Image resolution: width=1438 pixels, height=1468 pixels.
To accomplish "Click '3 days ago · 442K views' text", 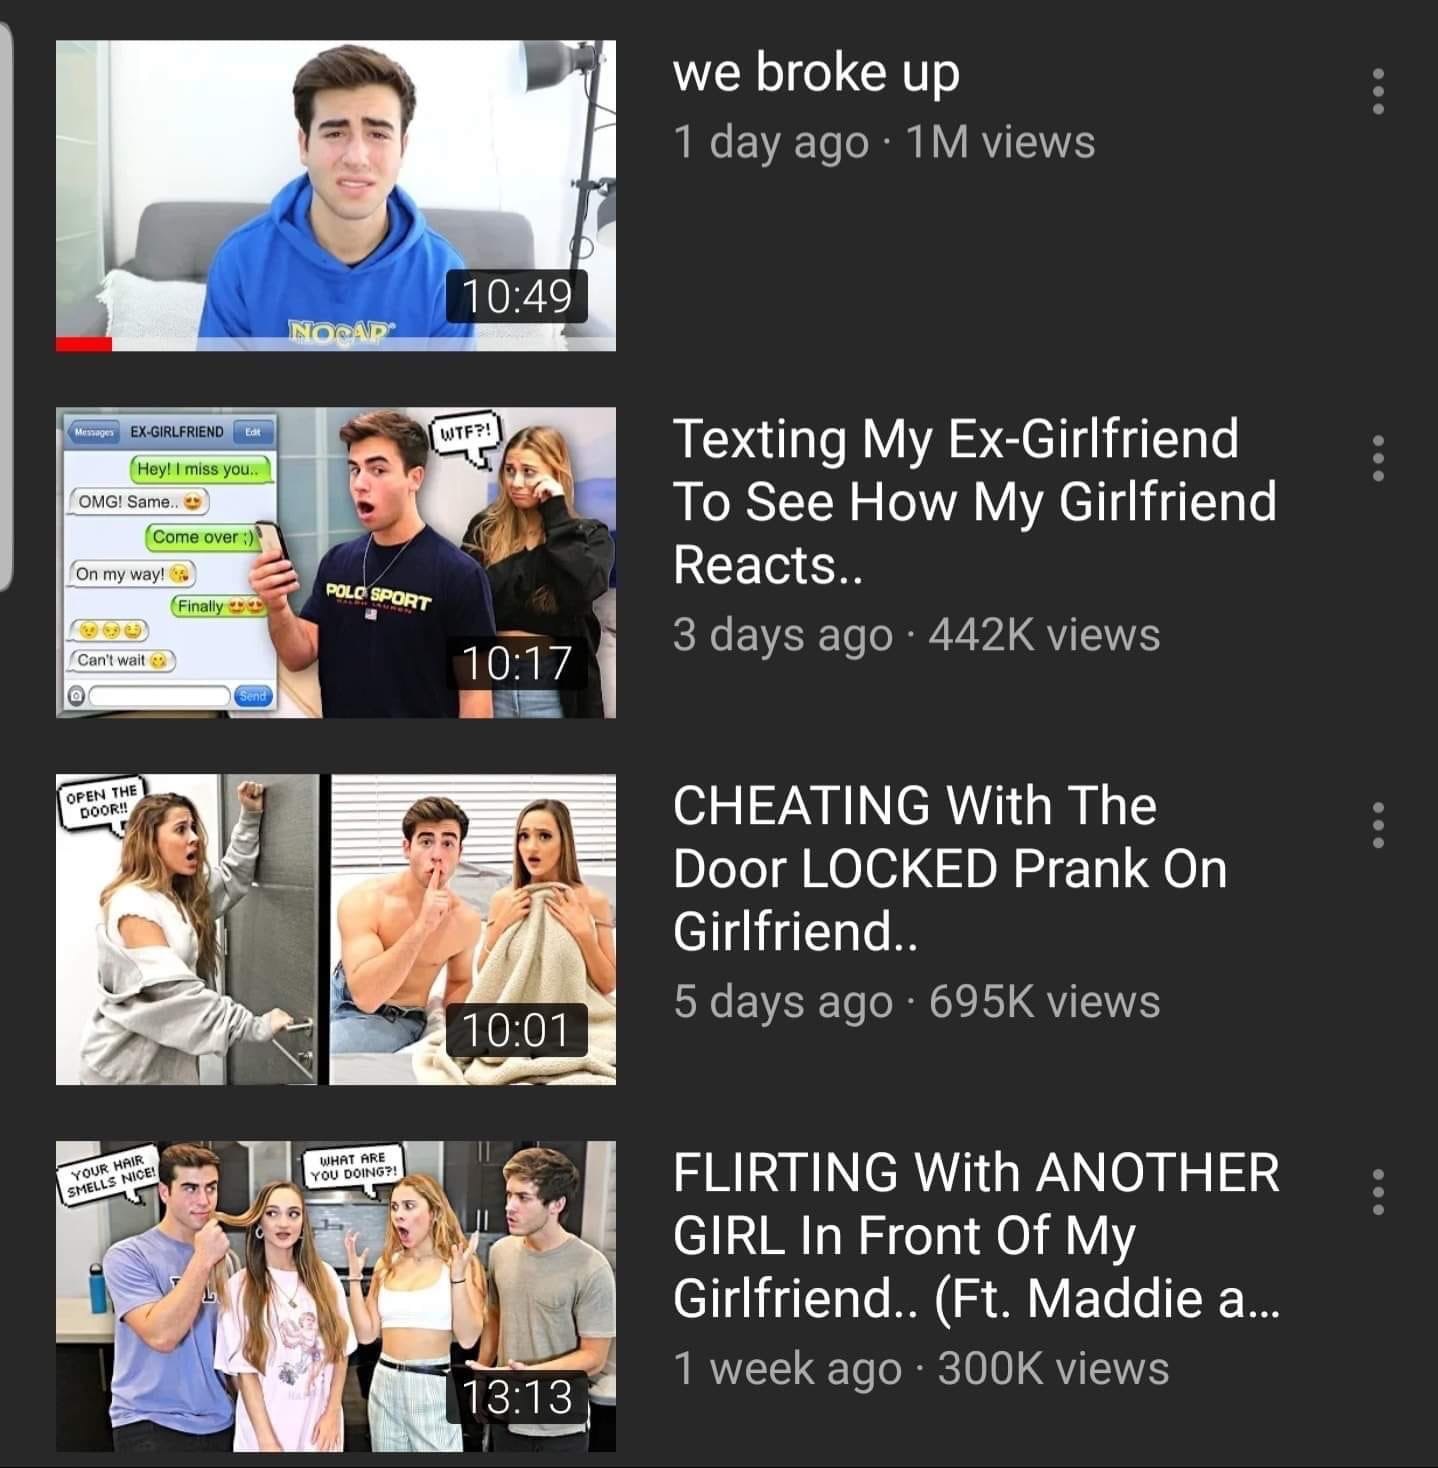I will click(916, 635).
